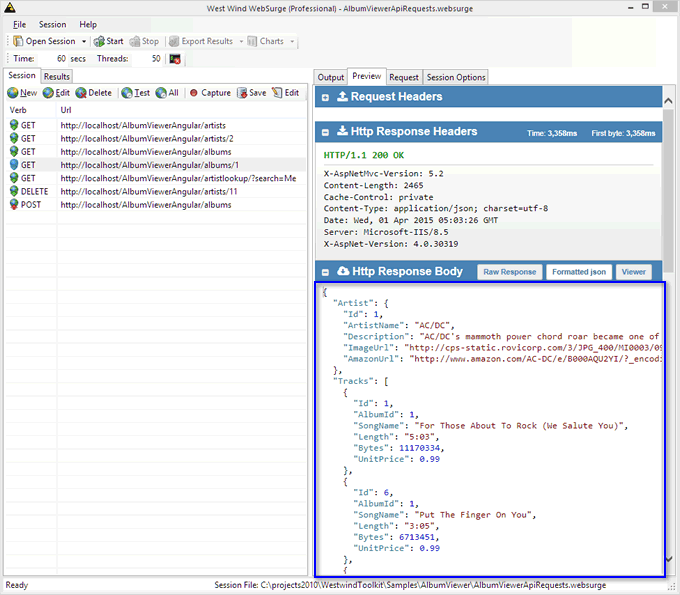Click the console icon beside Threads
Screen dimensions: 680x595
pyautogui.click(x=175, y=59)
